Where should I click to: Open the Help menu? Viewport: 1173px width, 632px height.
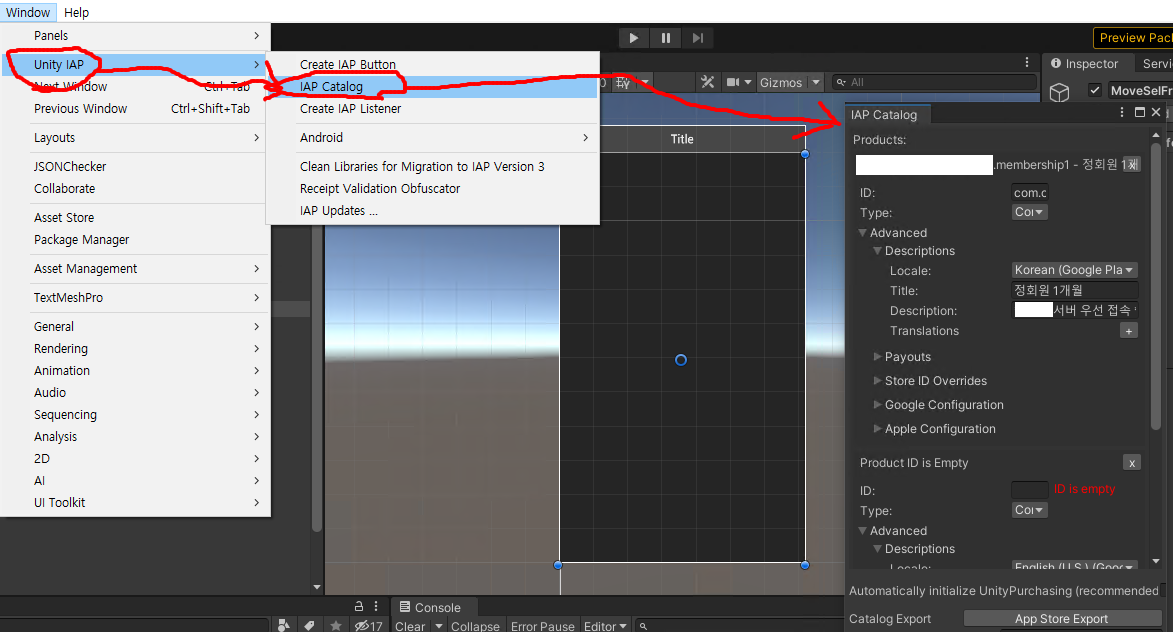coord(76,12)
